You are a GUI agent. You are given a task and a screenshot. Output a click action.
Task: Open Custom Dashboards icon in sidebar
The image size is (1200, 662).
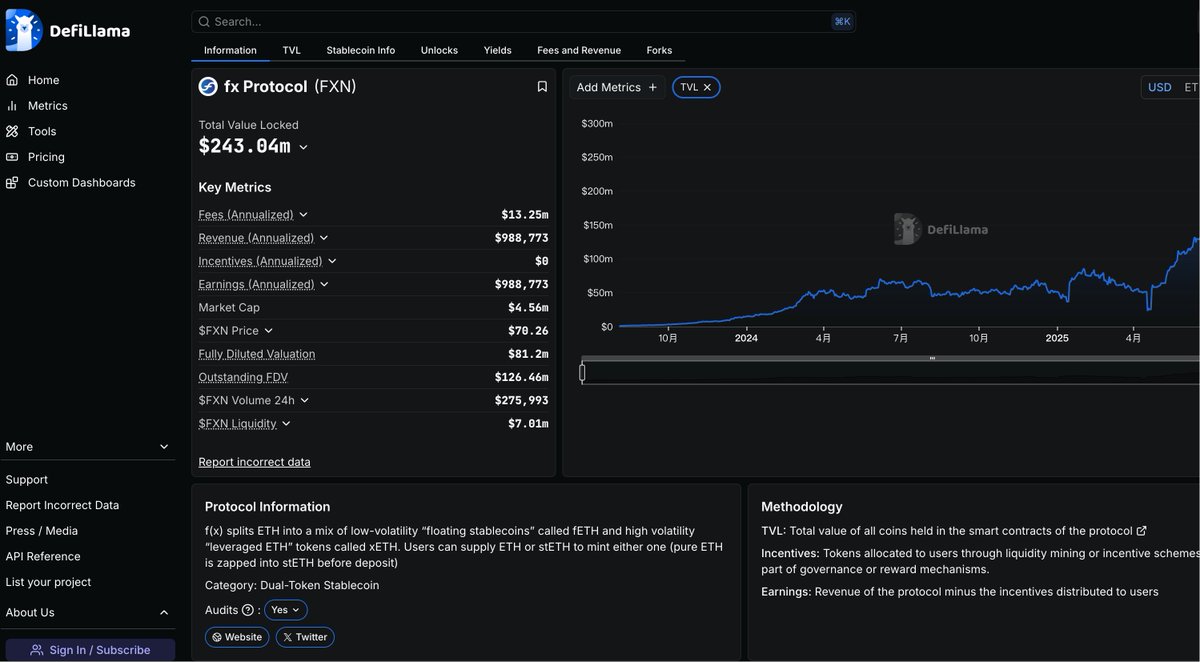pos(12,183)
